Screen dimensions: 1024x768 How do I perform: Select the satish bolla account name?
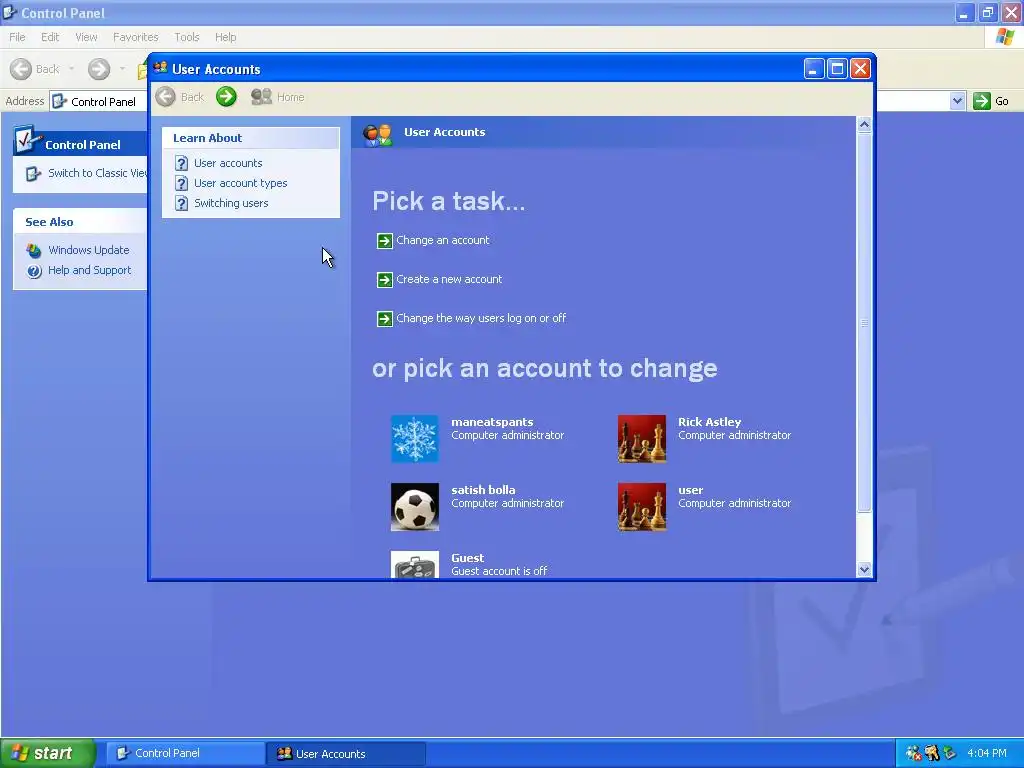click(483, 490)
